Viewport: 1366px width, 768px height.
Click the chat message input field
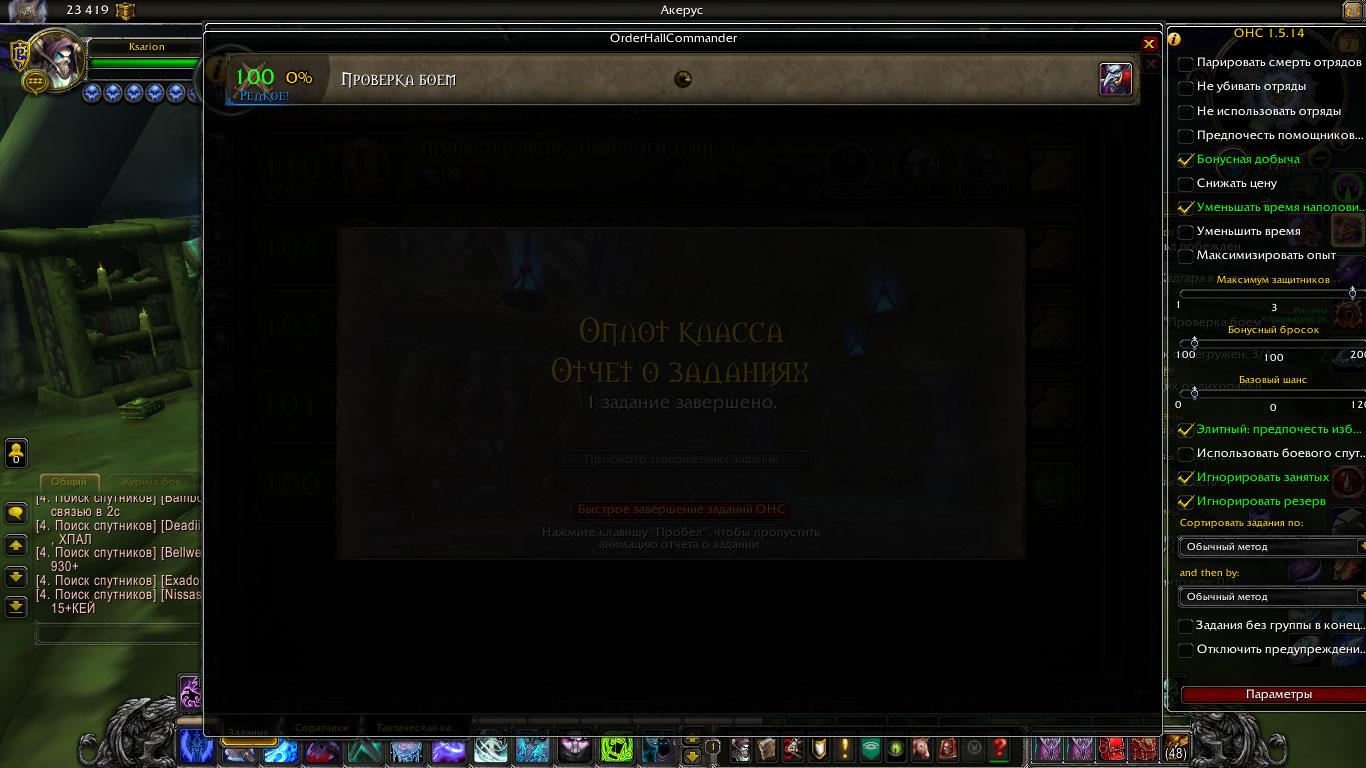click(x=118, y=634)
